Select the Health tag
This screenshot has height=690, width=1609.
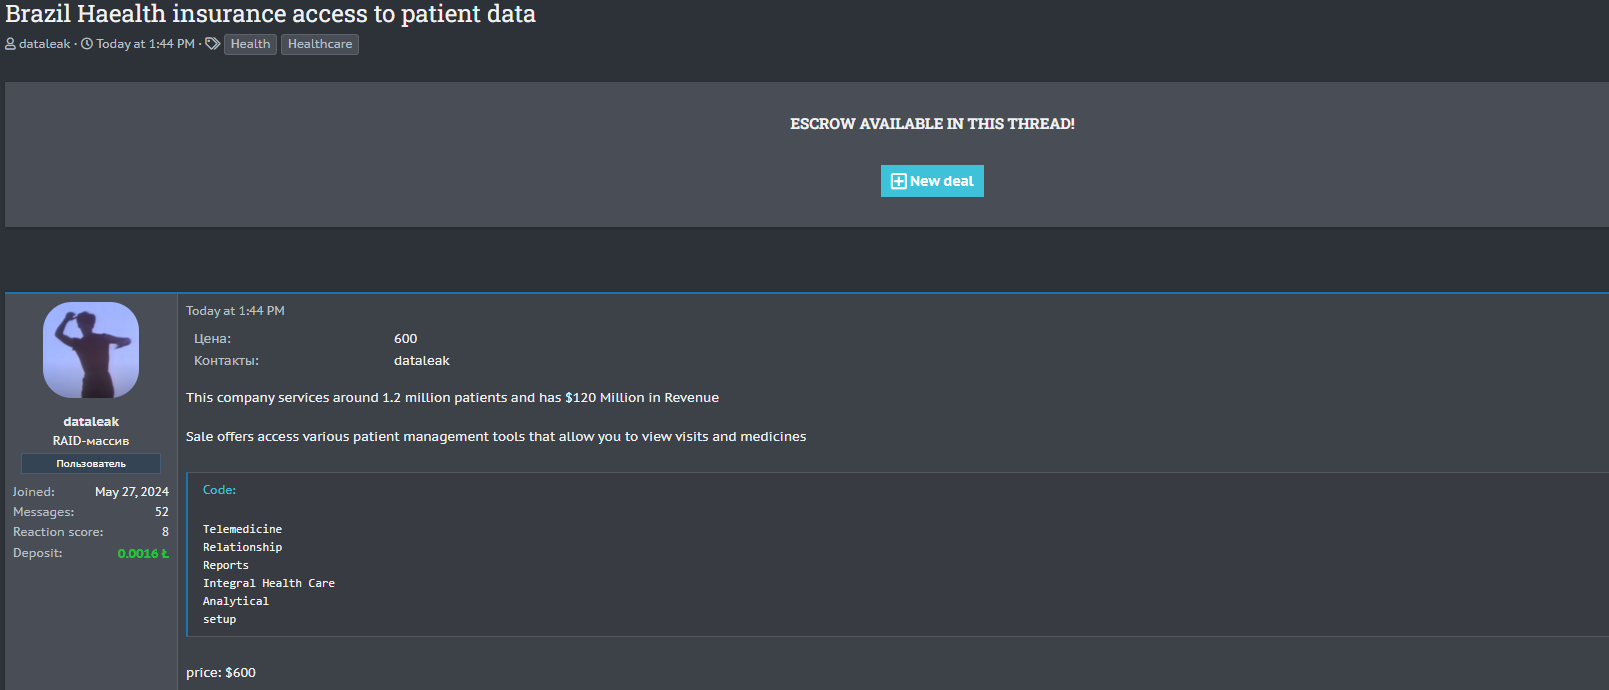click(x=250, y=44)
